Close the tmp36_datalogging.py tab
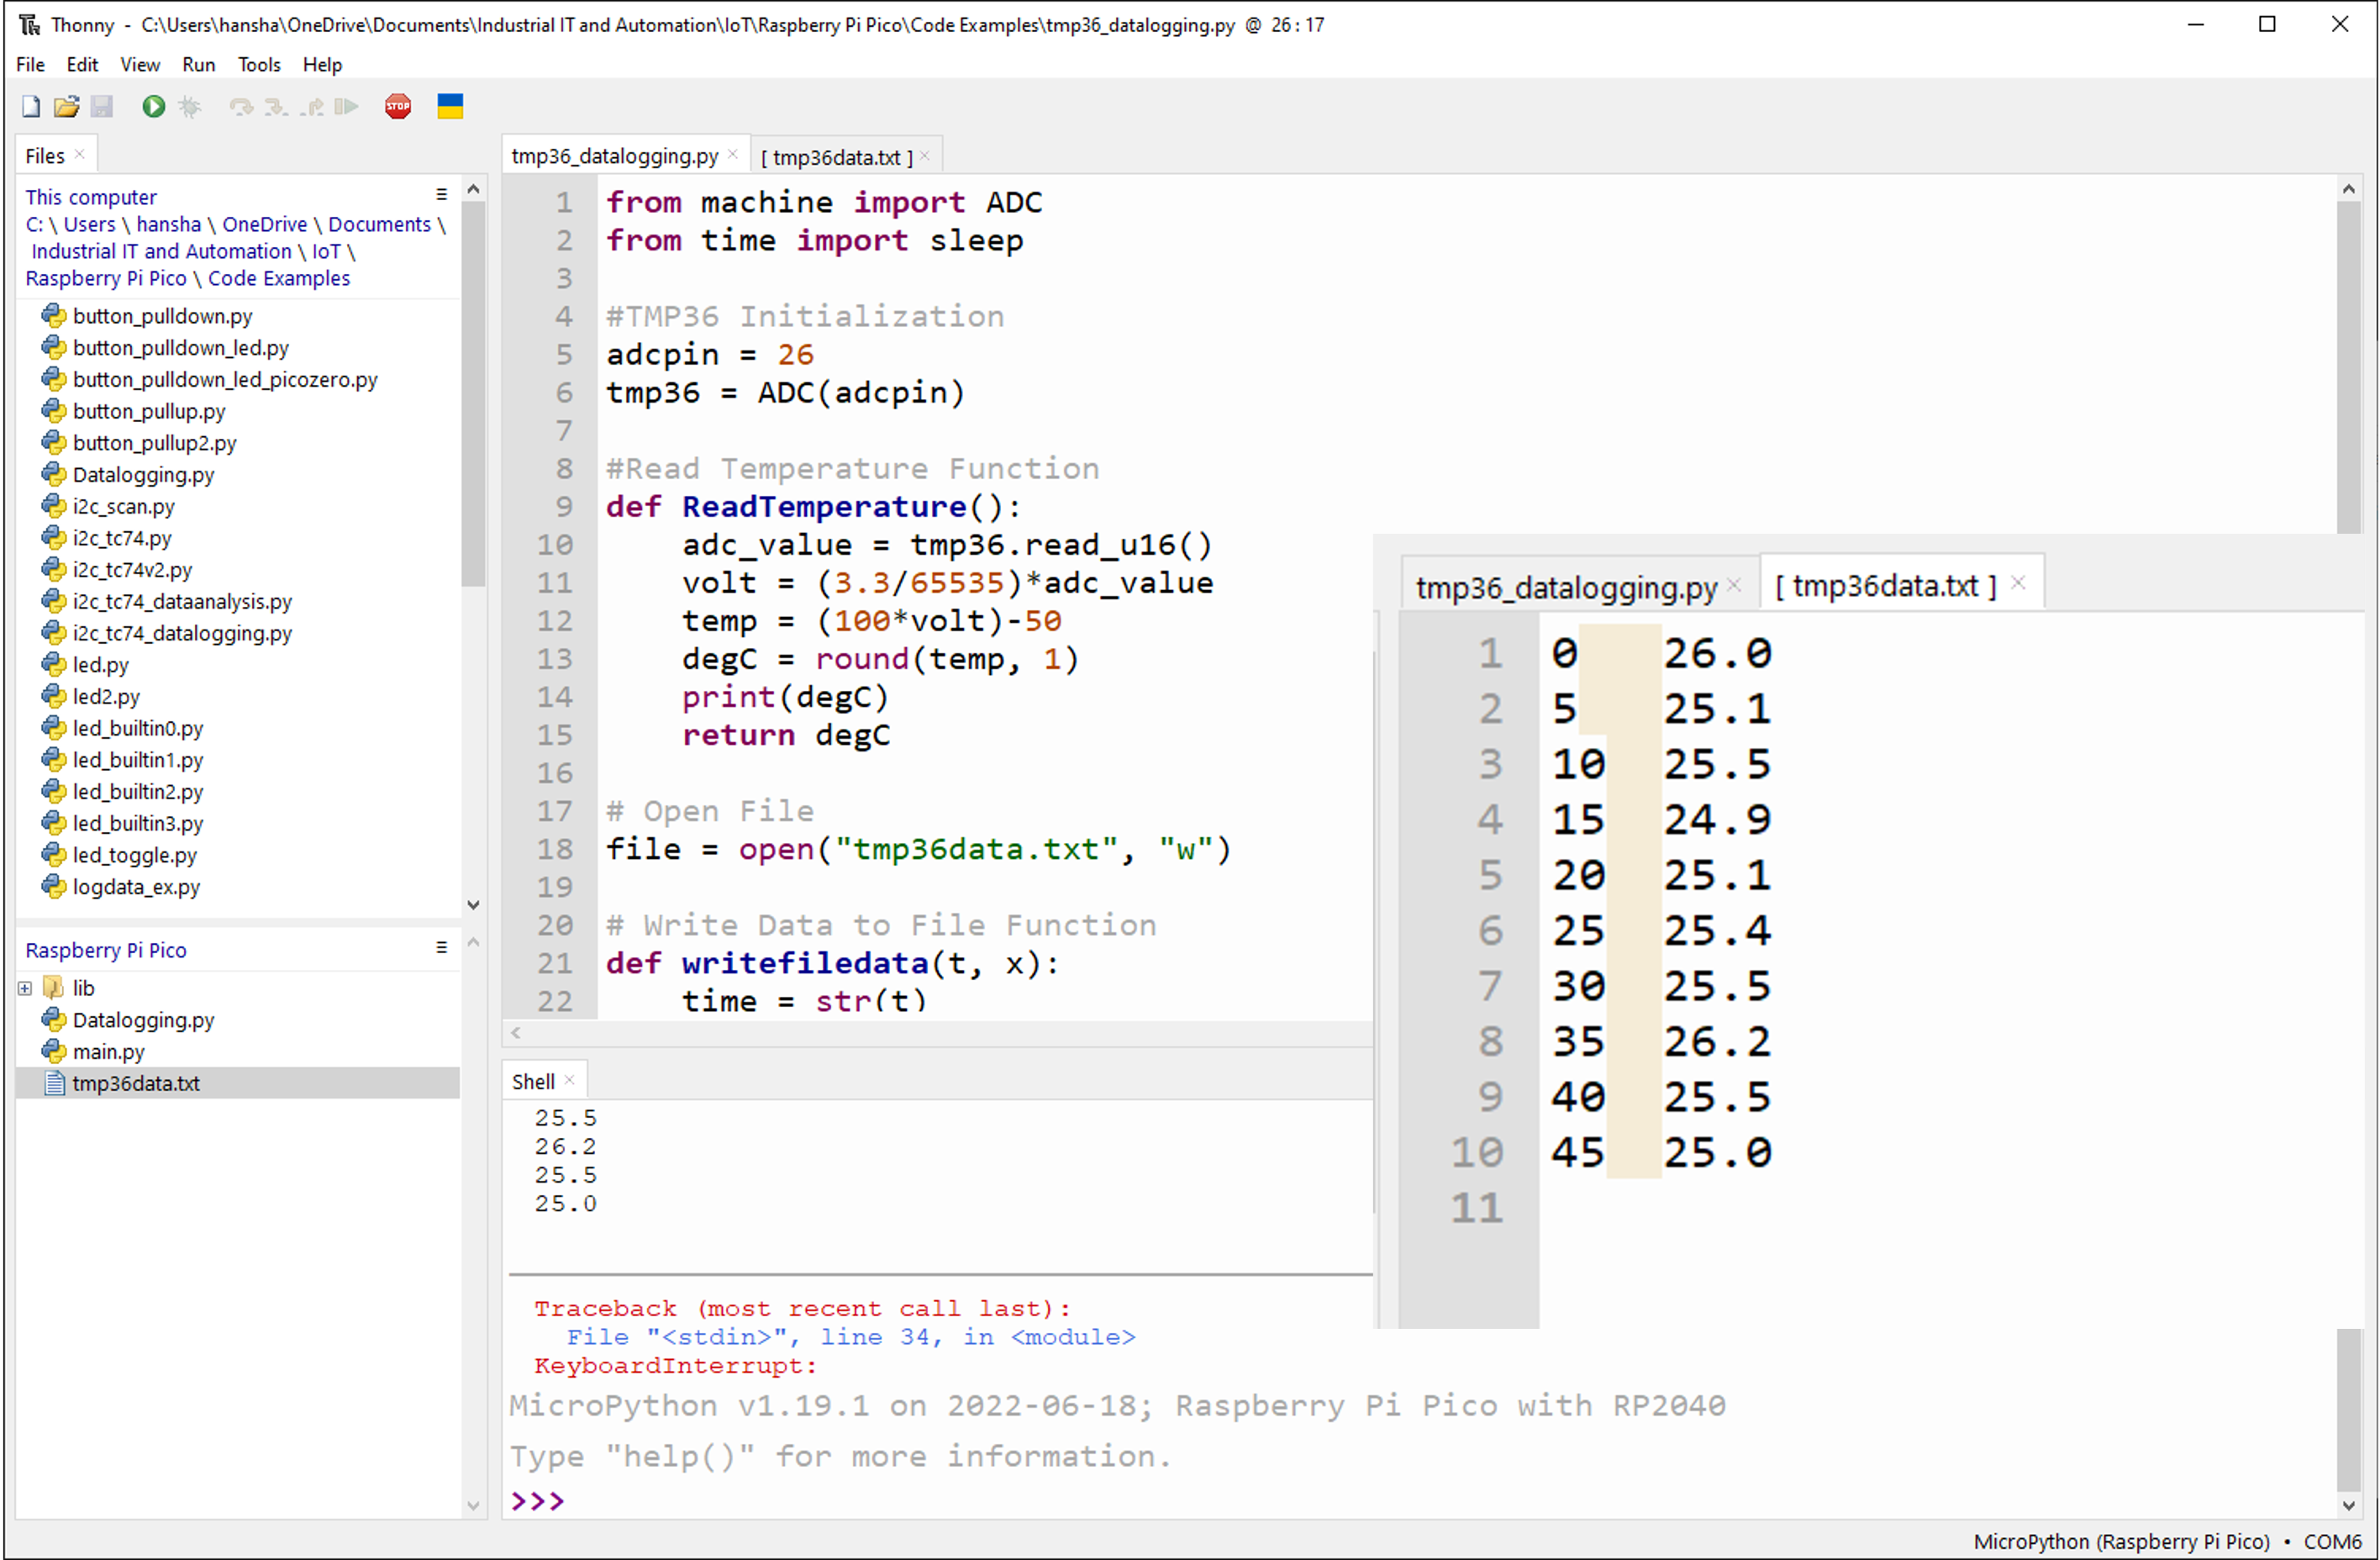The height and width of the screenshot is (1560, 2380). pyautogui.click(x=733, y=154)
